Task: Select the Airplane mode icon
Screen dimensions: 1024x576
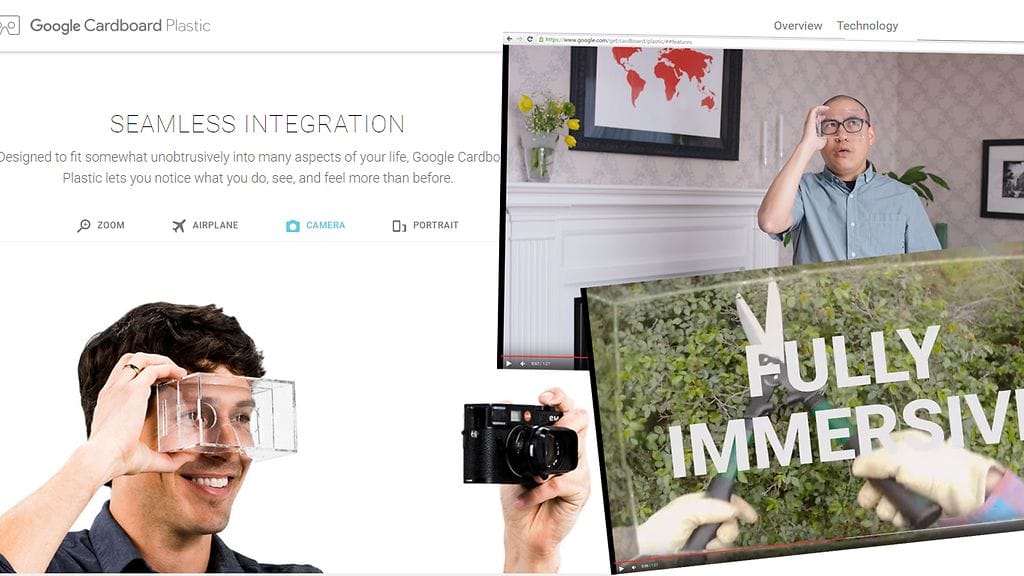Action: (178, 226)
